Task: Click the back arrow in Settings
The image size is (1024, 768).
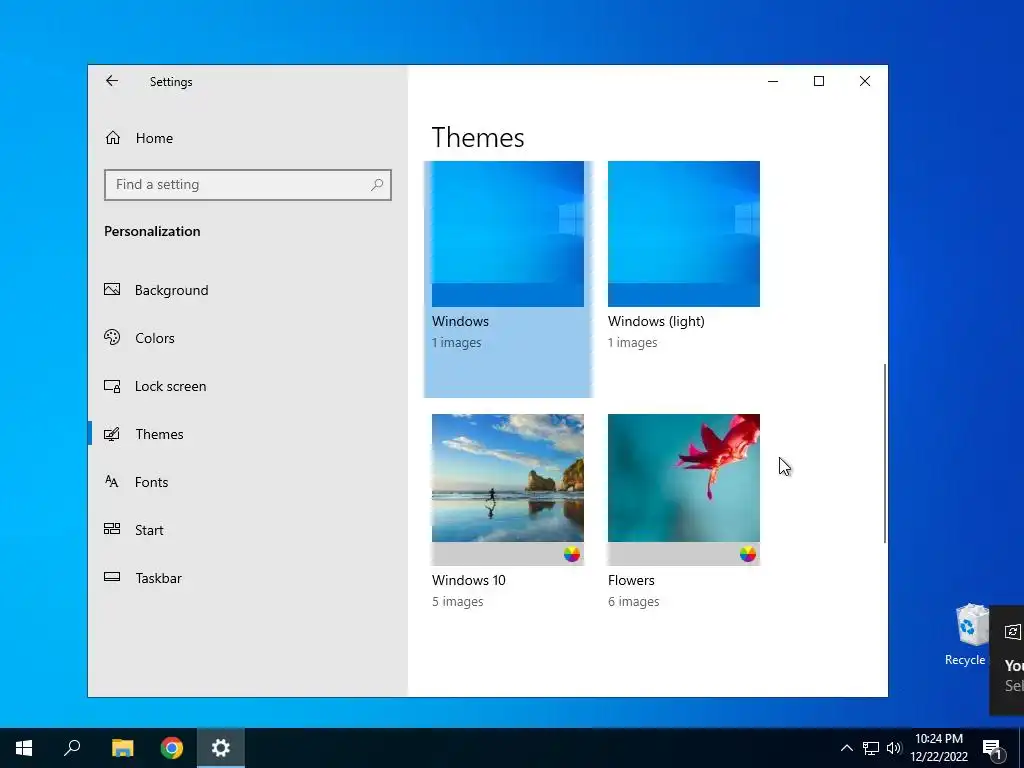Action: pyautogui.click(x=112, y=81)
